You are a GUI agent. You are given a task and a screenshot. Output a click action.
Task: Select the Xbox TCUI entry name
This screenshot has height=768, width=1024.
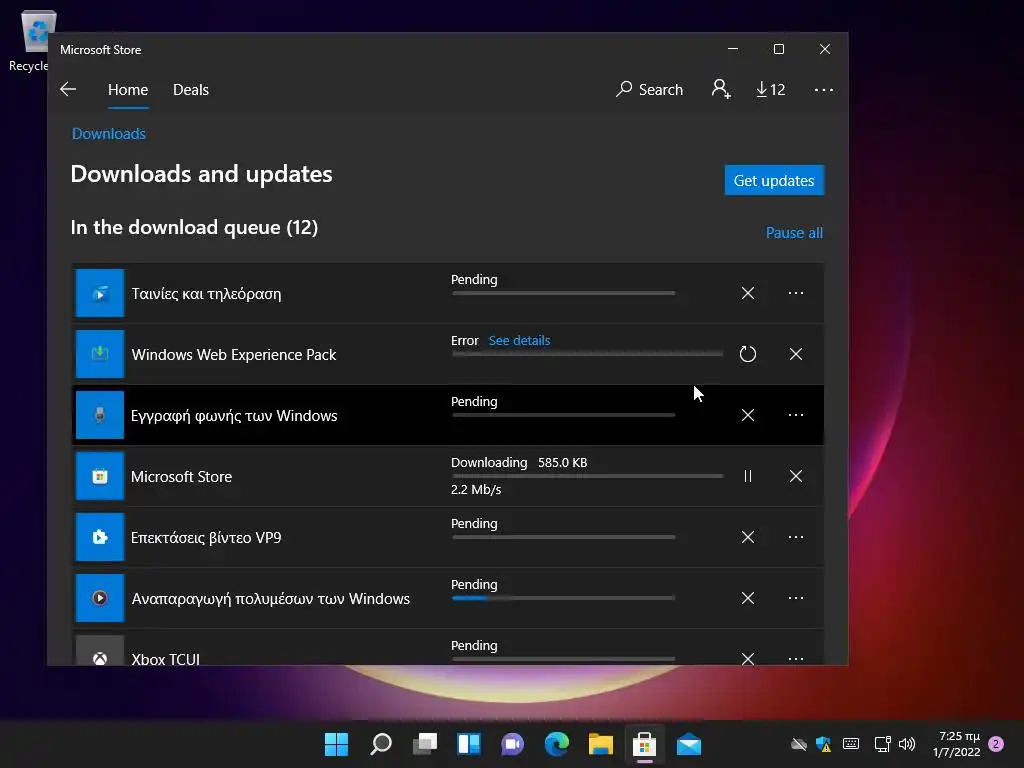165,658
